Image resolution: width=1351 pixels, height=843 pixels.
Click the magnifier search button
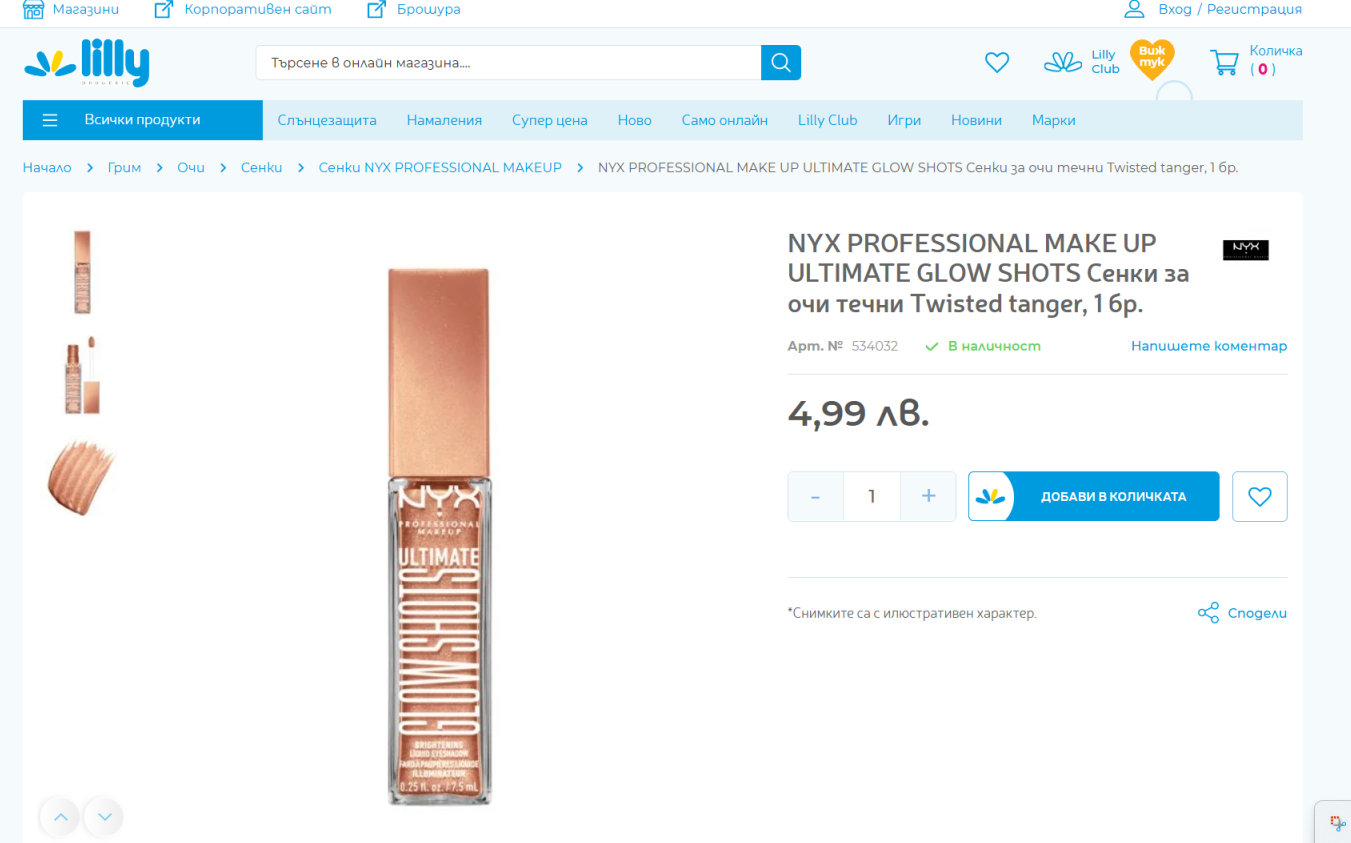point(781,63)
